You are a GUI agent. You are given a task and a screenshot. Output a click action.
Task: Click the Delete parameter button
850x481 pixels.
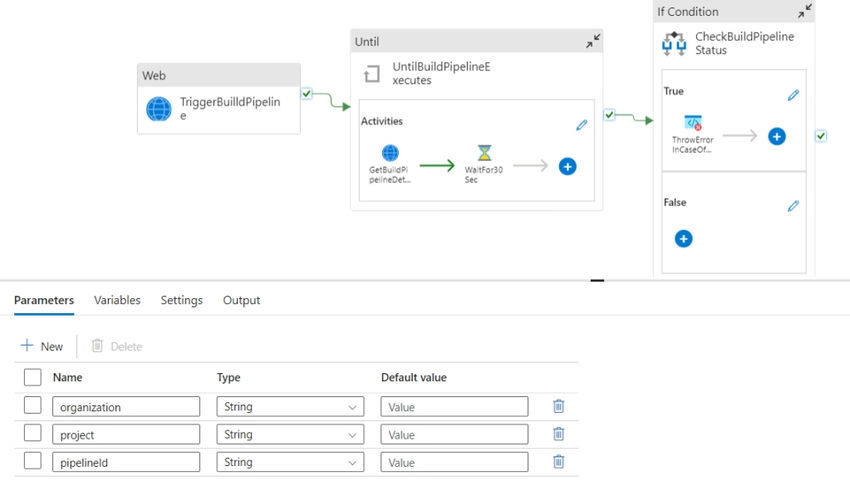coord(117,346)
